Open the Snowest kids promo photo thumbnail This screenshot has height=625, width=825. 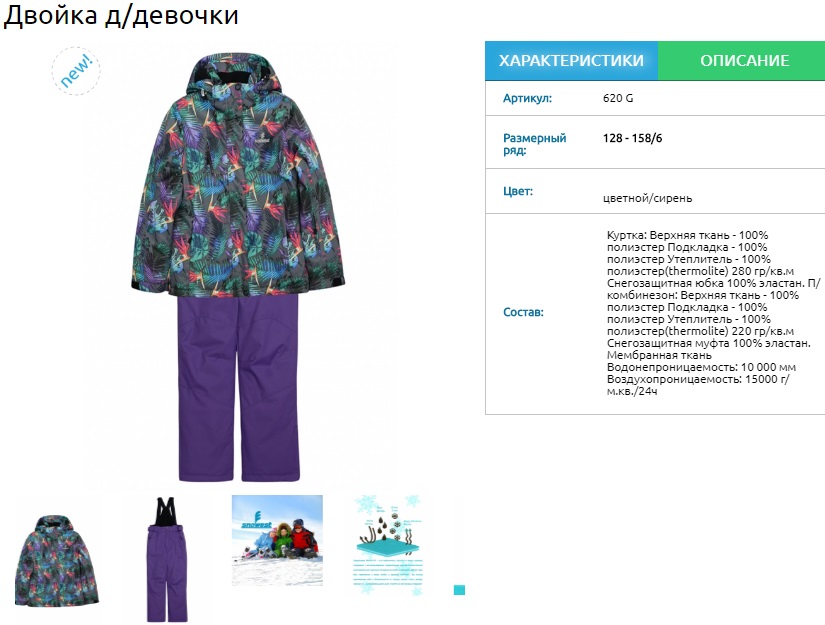tap(277, 540)
